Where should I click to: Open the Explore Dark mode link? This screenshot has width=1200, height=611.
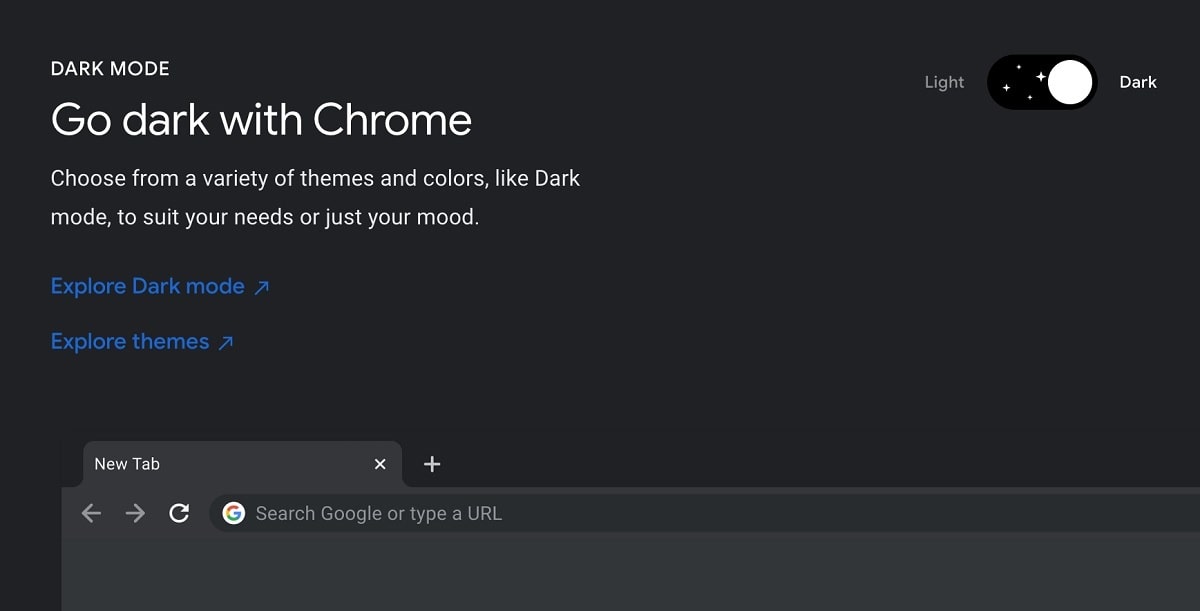point(160,286)
